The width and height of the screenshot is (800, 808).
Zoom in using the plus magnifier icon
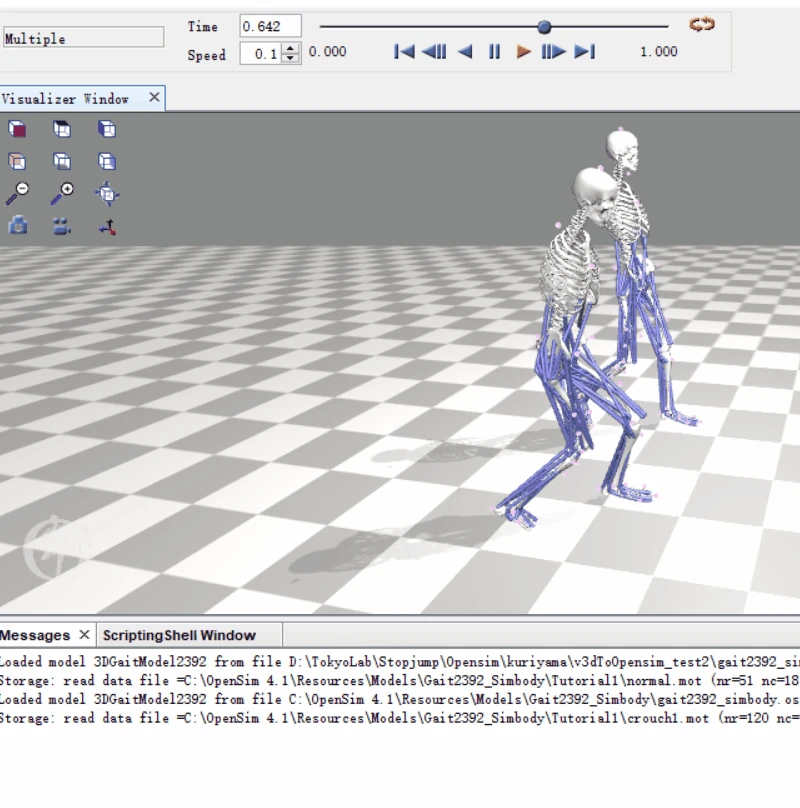point(62,193)
